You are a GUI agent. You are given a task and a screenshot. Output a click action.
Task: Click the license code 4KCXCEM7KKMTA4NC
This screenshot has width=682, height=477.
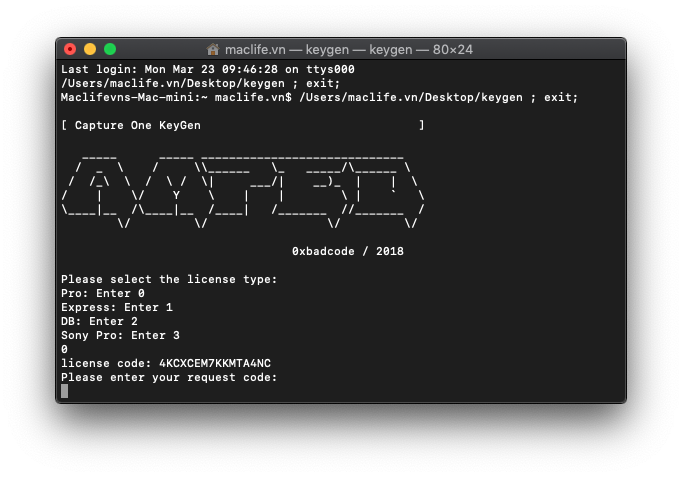[214, 363]
